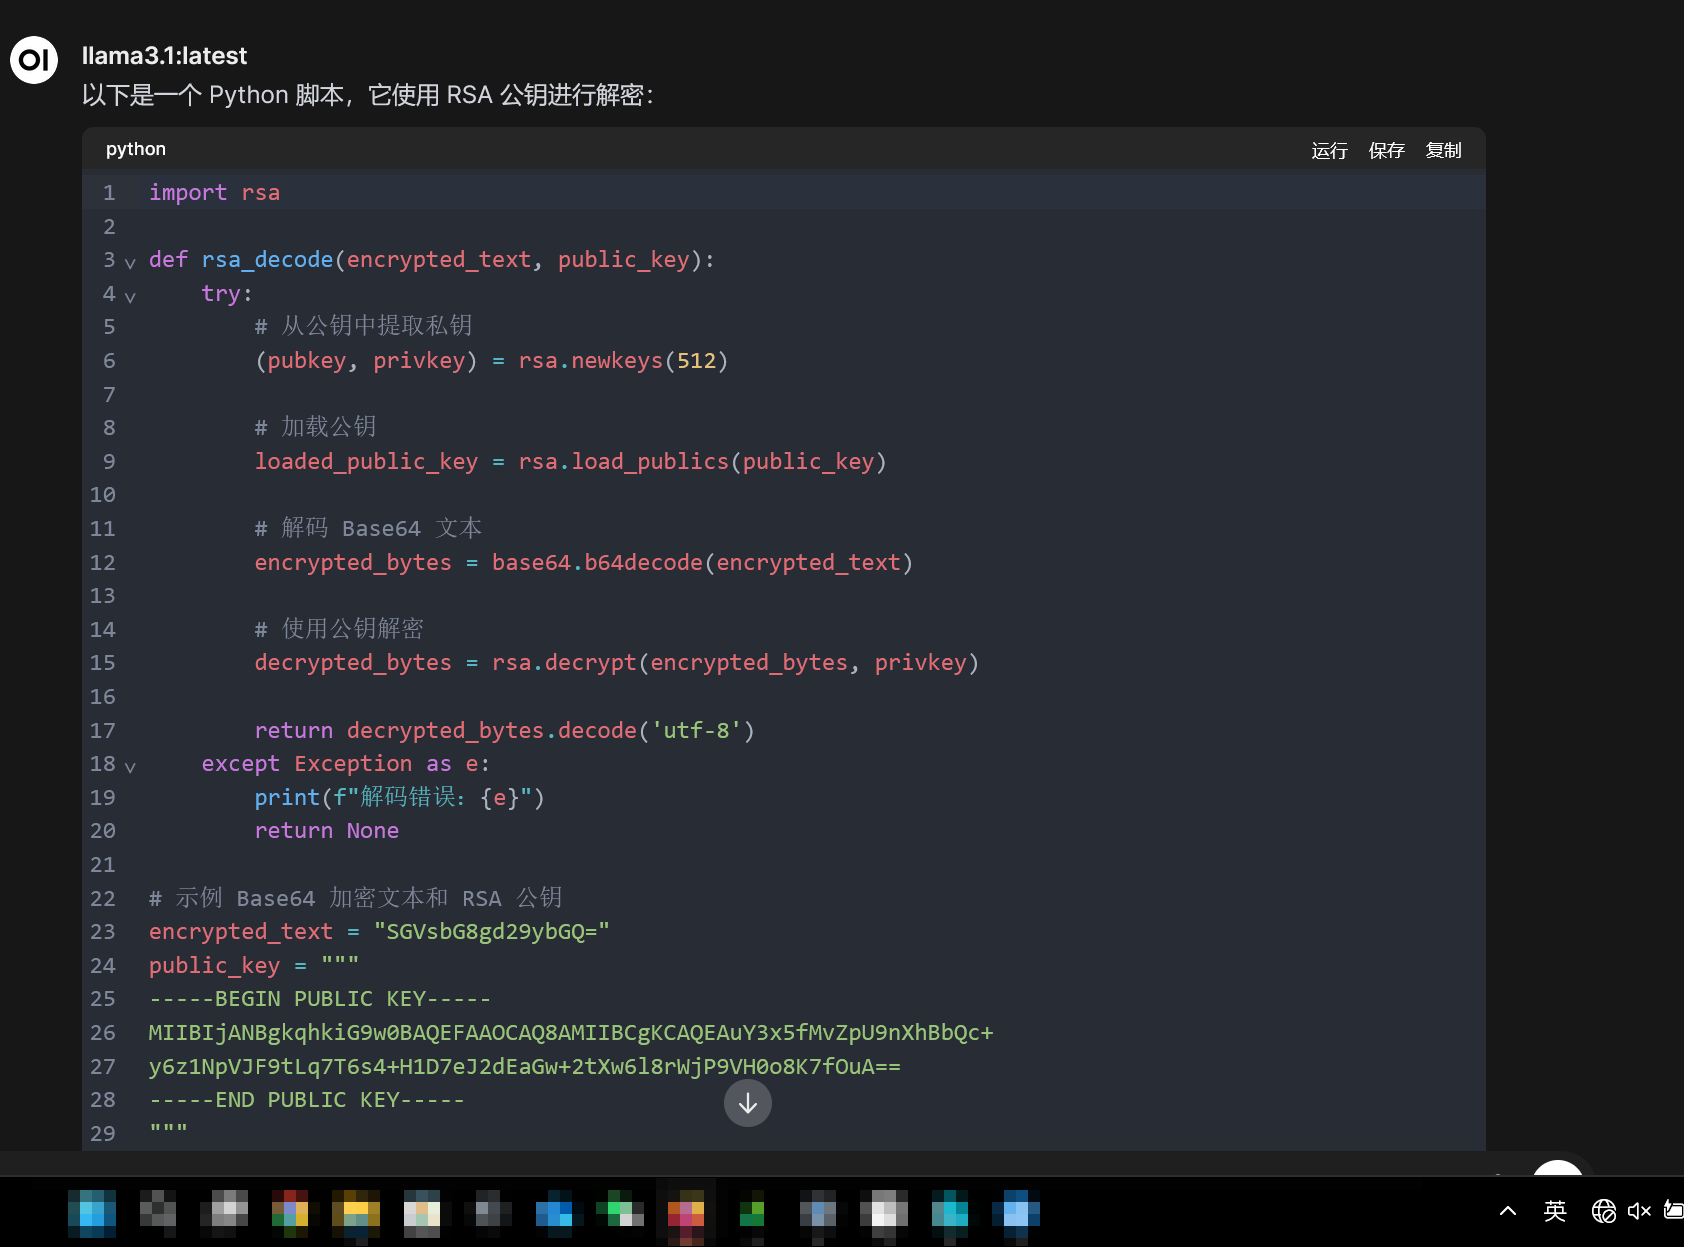The image size is (1684, 1247).
Task: Collapse the except block fold arrow on line 18
Action: [130, 766]
